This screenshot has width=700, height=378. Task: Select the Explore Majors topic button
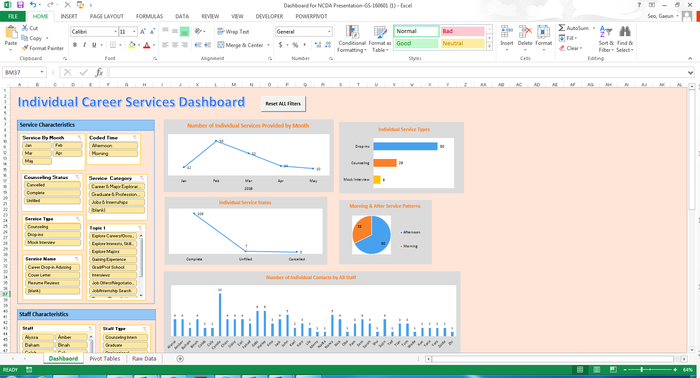click(x=114, y=252)
